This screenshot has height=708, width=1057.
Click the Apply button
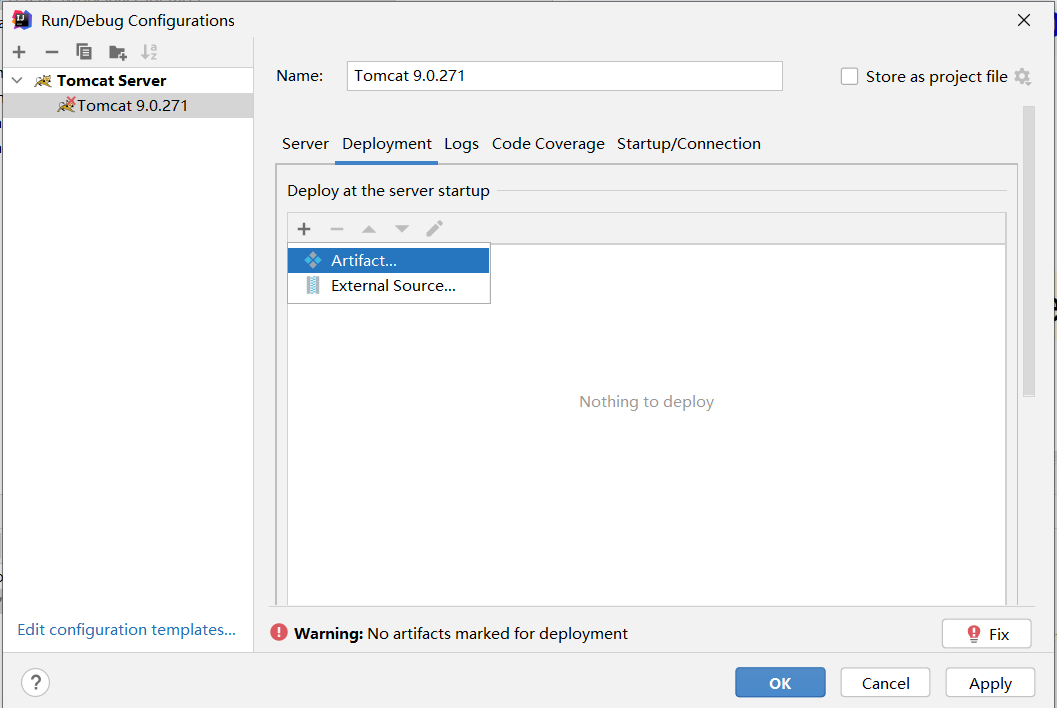pos(990,682)
